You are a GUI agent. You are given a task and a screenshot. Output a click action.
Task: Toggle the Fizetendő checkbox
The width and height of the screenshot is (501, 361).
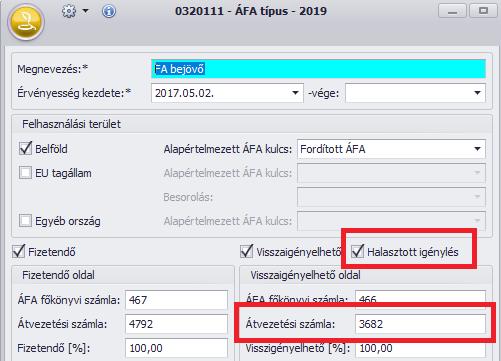[19, 251]
